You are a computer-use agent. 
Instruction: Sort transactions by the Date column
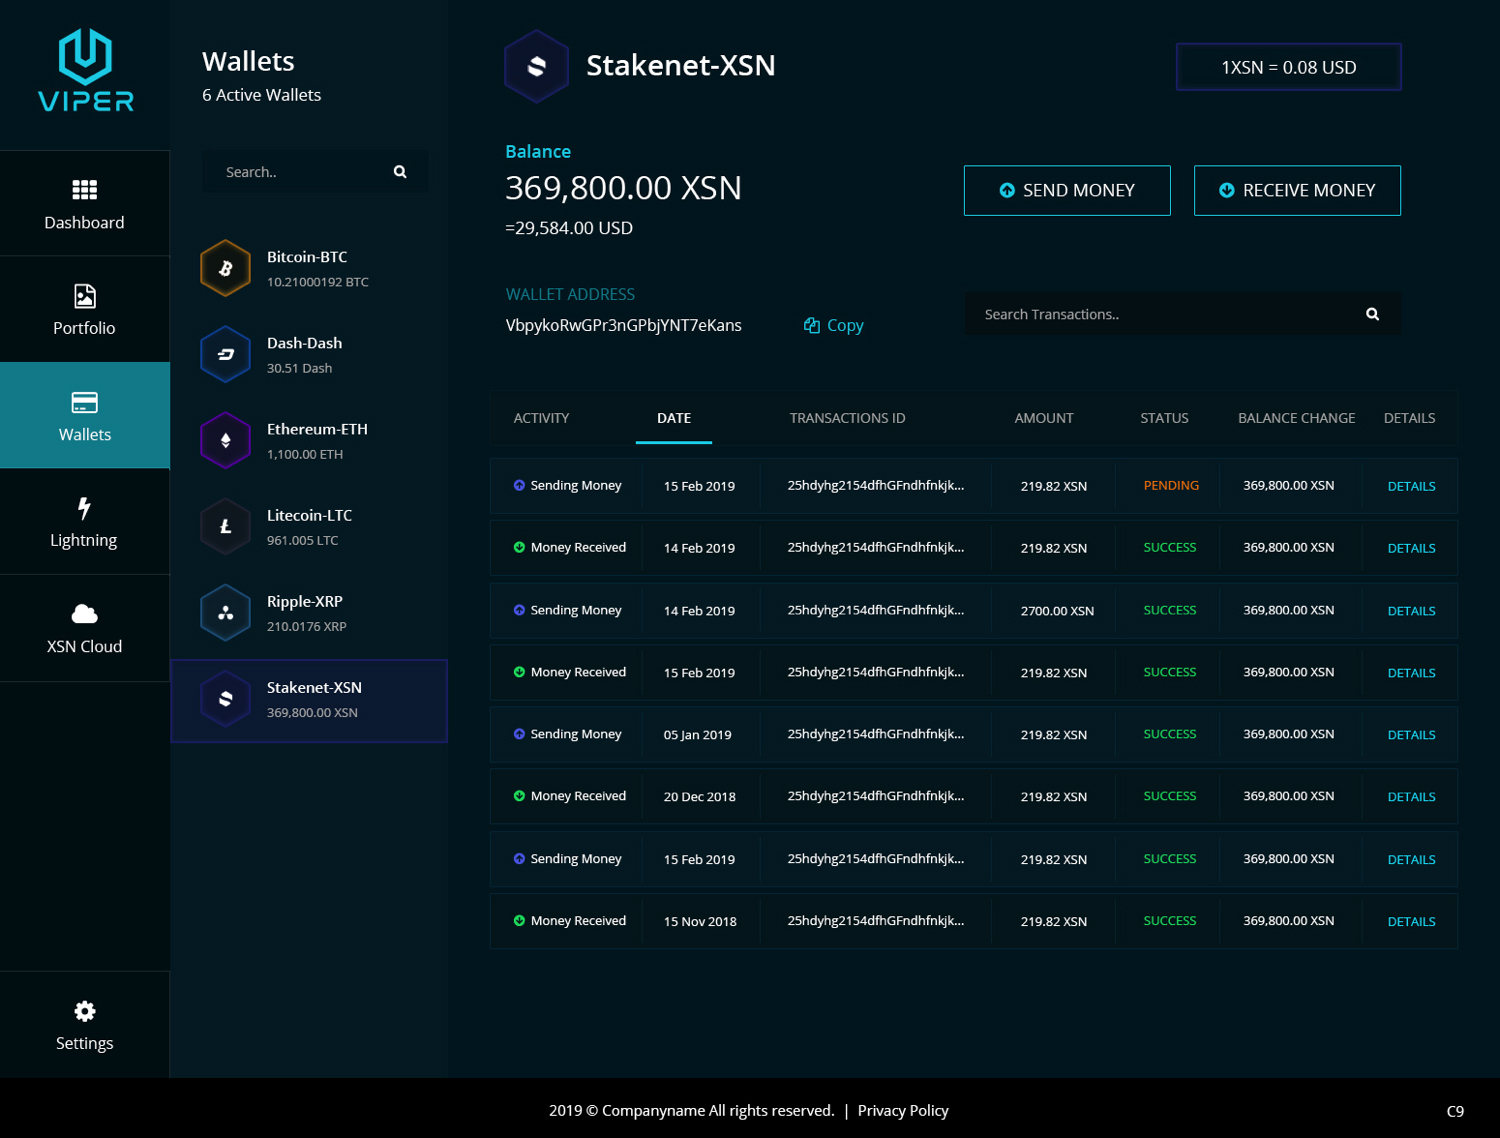[673, 418]
